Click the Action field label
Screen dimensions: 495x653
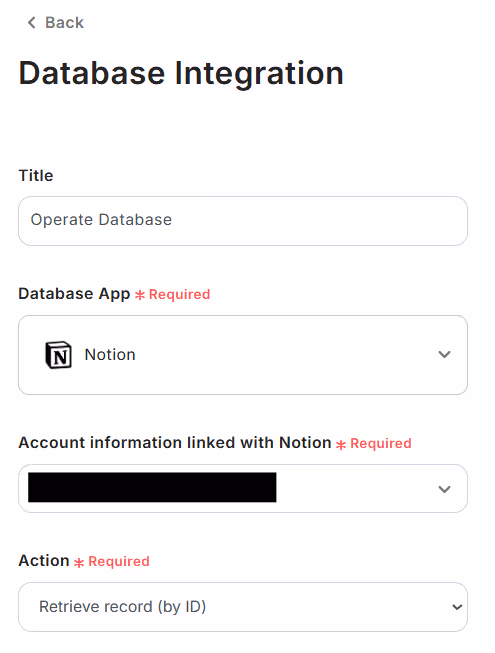(x=44, y=561)
